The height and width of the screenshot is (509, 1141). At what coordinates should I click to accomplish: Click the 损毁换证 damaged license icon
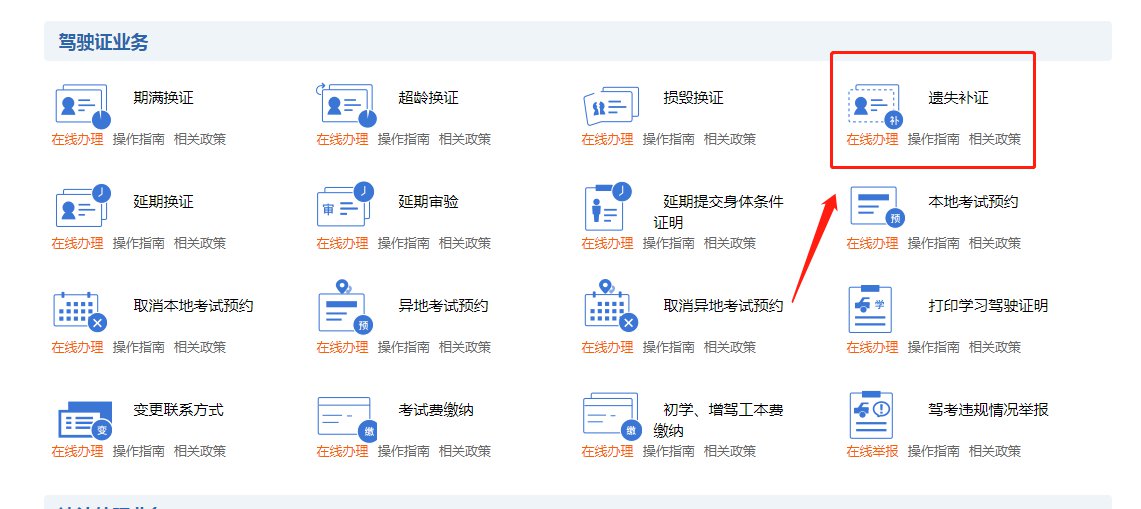[611, 106]
